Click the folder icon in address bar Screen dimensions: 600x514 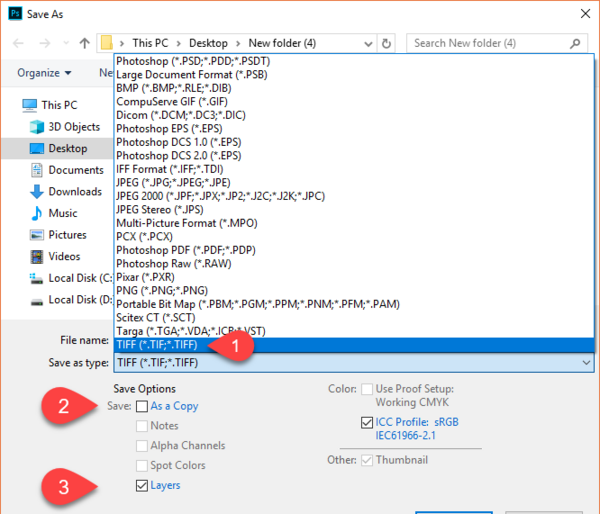106,43
